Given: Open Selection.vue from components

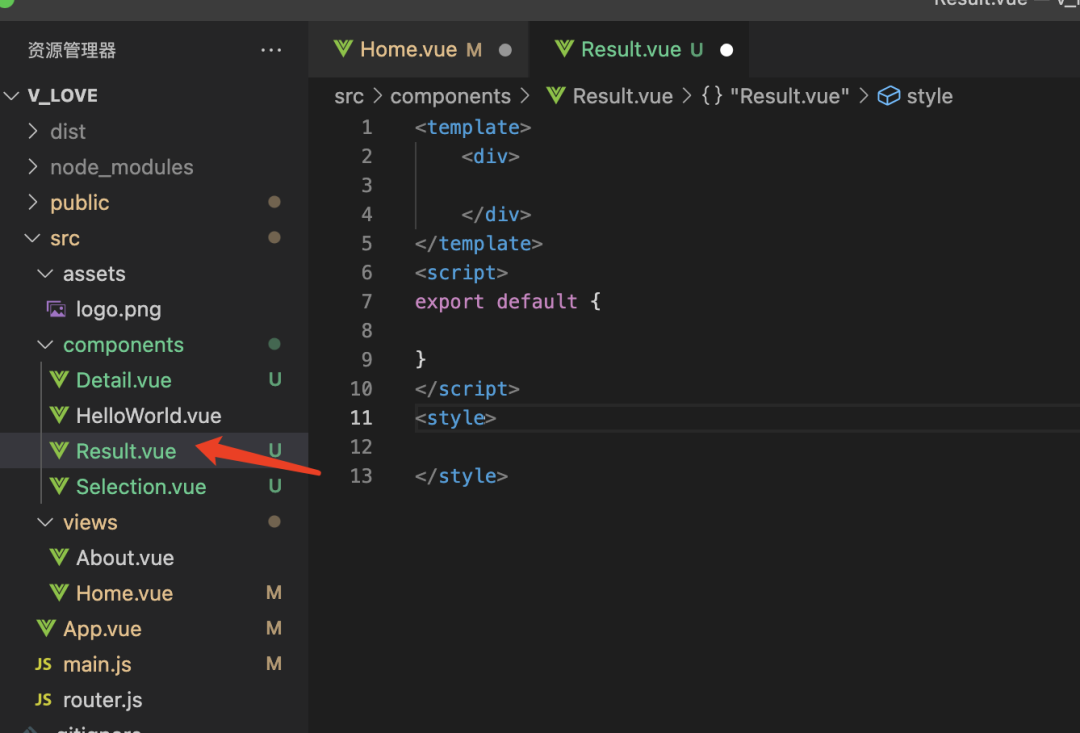Looking at the screenshot, I should point(154,487).
